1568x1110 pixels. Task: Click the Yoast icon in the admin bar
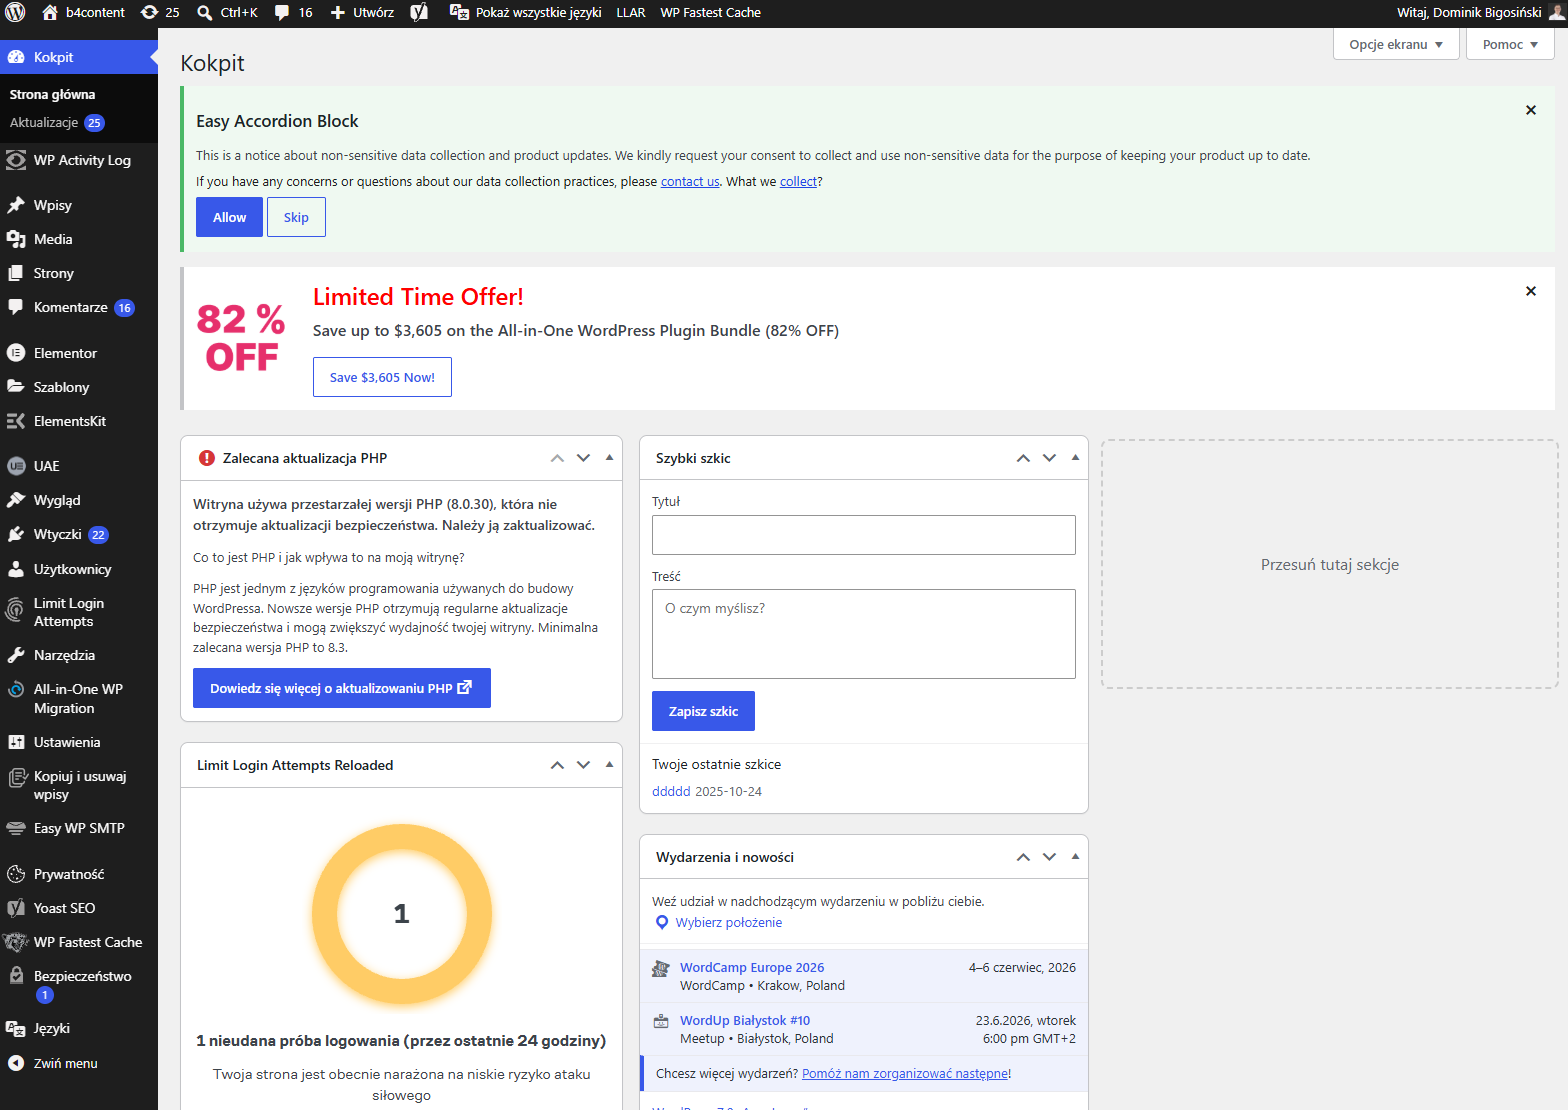click(x=419, y=12)
